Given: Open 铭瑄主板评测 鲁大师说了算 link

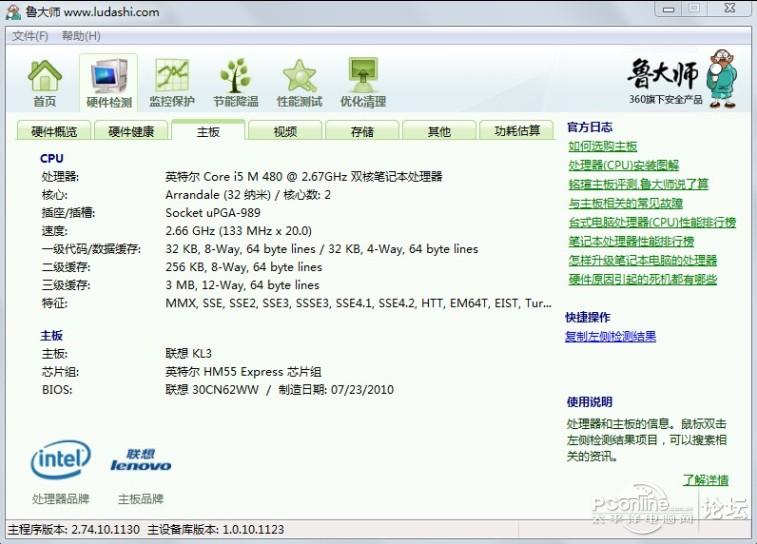Looking at the screenshot, I should 638,184.
